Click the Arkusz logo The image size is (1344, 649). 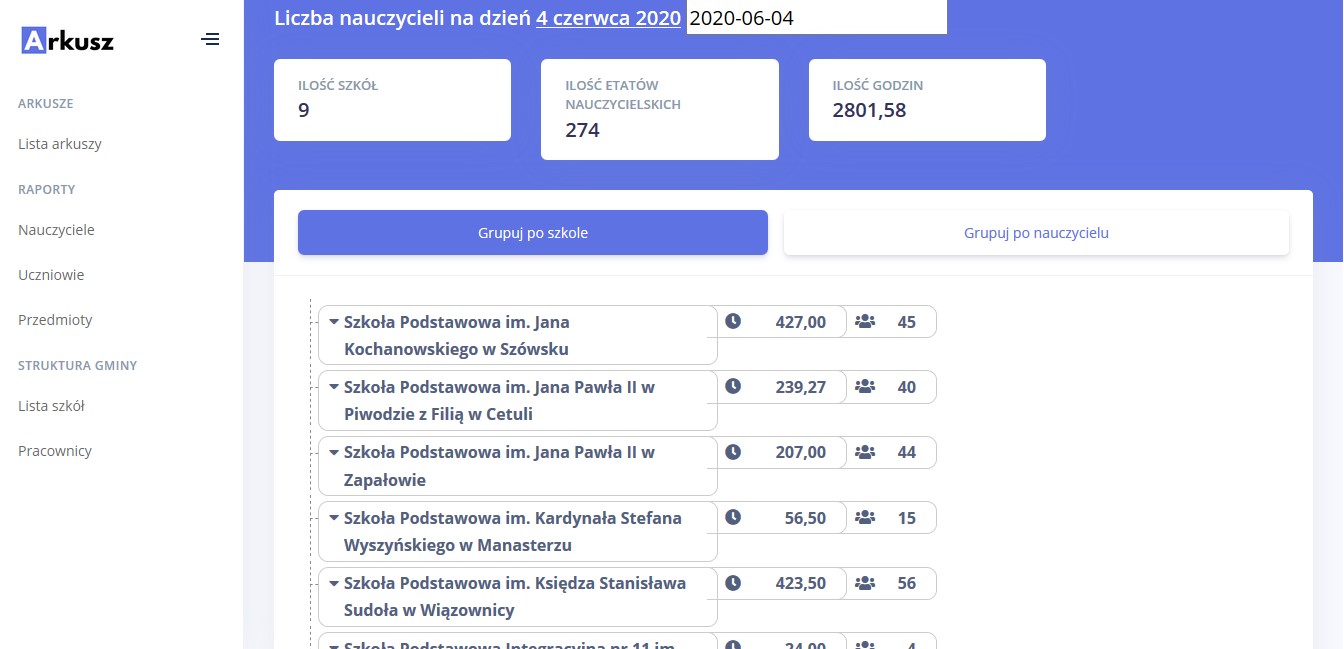click(x=67, y=40)
